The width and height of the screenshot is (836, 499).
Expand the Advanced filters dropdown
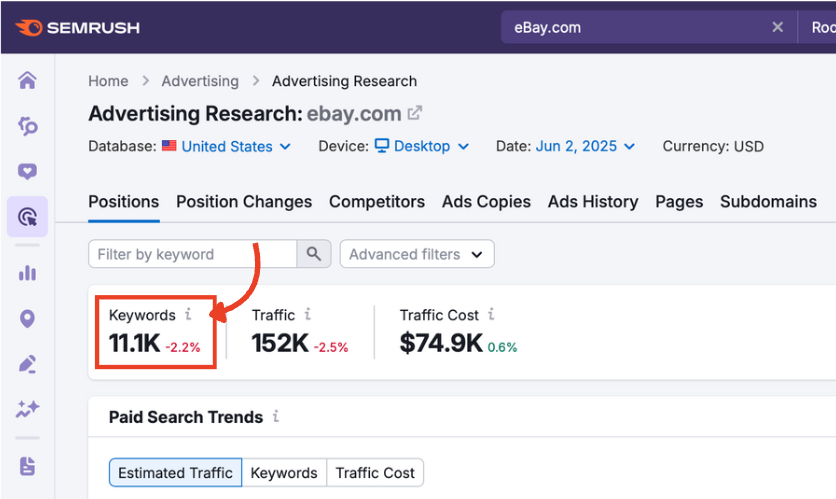417,254
